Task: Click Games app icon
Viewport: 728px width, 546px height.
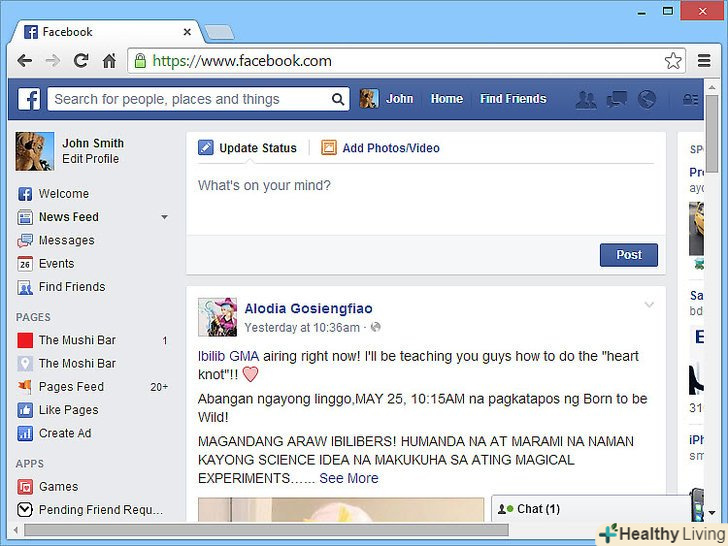Action: [x=25, y=487]
